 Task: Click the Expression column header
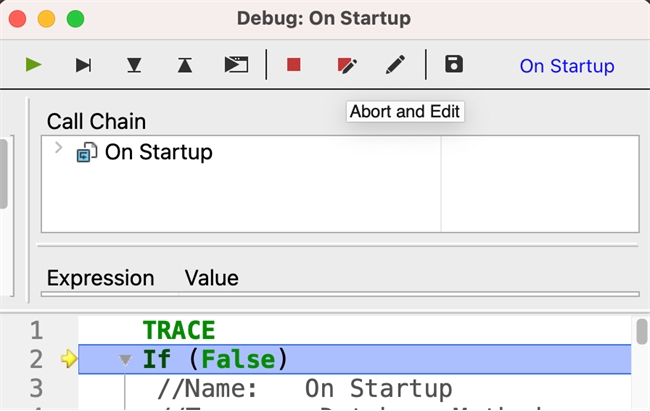point(100,278)
